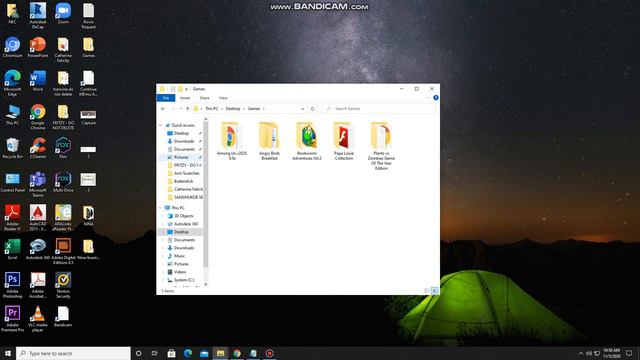Select Pictures under Quick access
This screenshot has height=360, width=640.
(181, 157)
